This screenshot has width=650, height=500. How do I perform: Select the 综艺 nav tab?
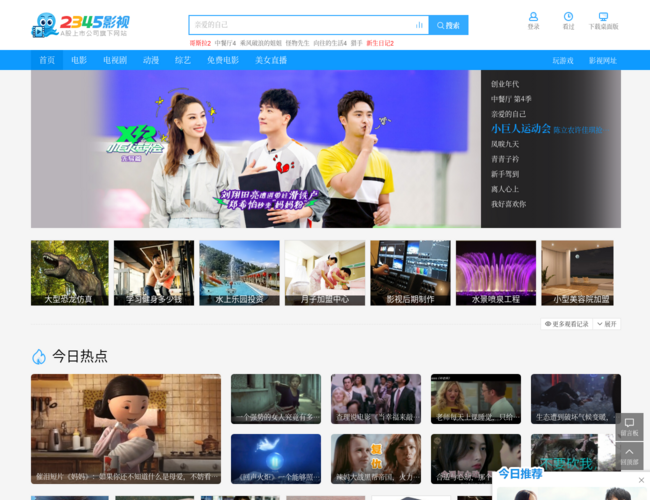183,60
